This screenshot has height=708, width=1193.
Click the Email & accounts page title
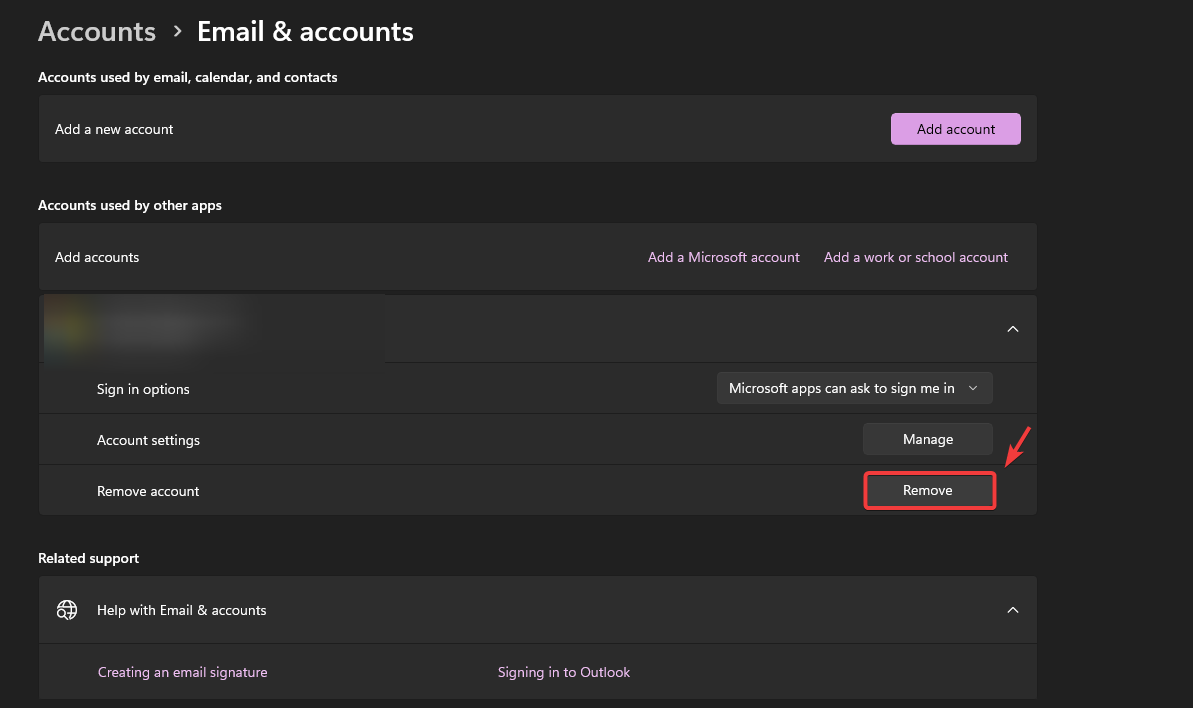pyautogui.click(x=305, y=32)
